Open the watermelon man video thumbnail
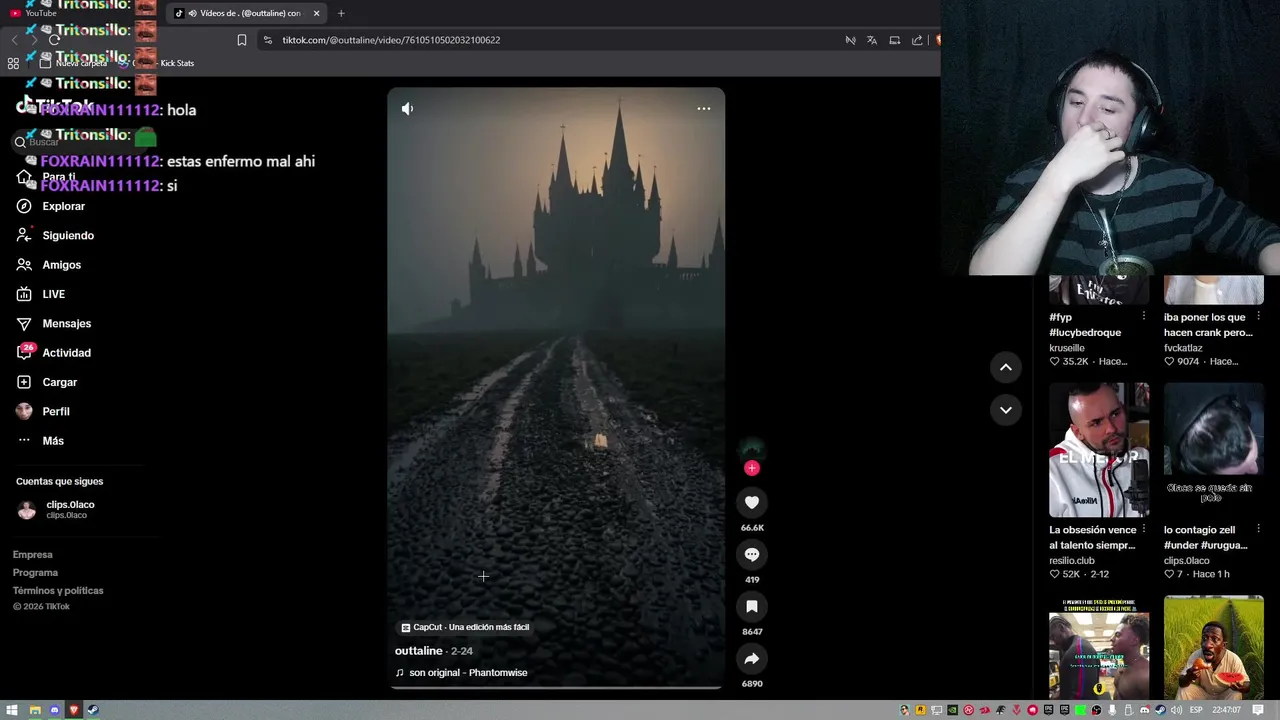 point(1214,647)
